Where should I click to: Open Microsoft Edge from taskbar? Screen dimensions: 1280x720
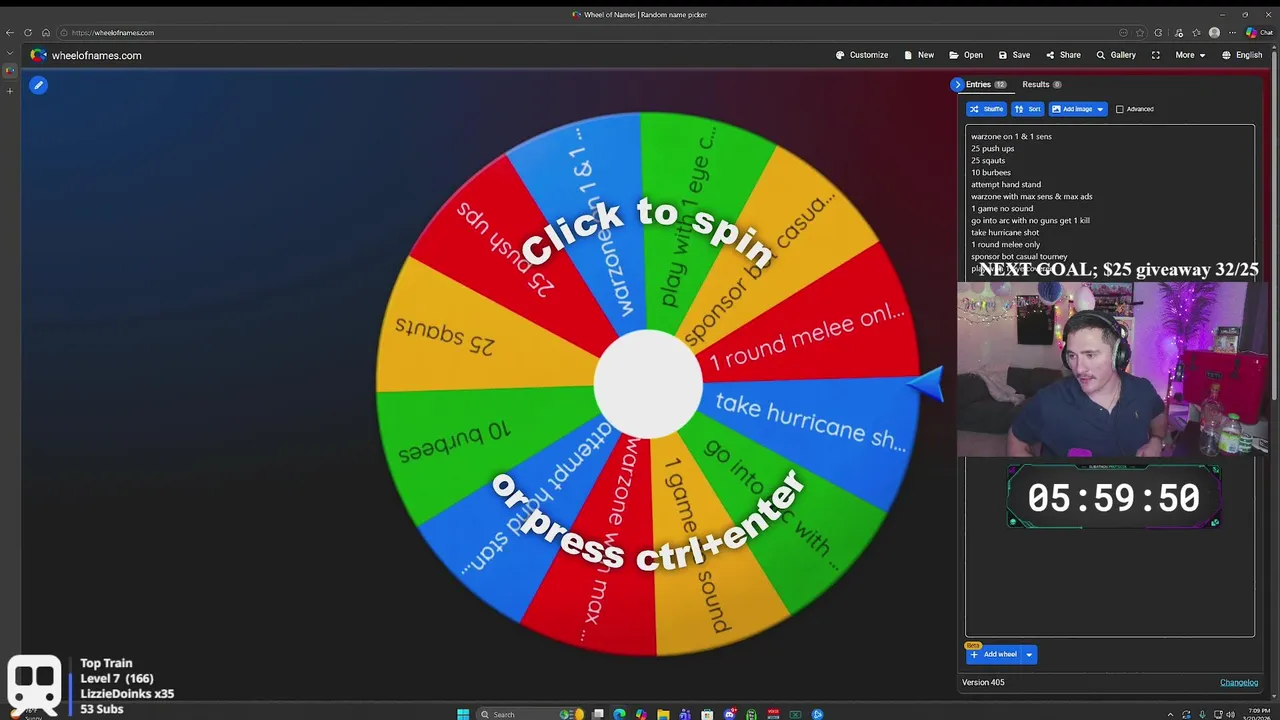click(x=619, y=714)
